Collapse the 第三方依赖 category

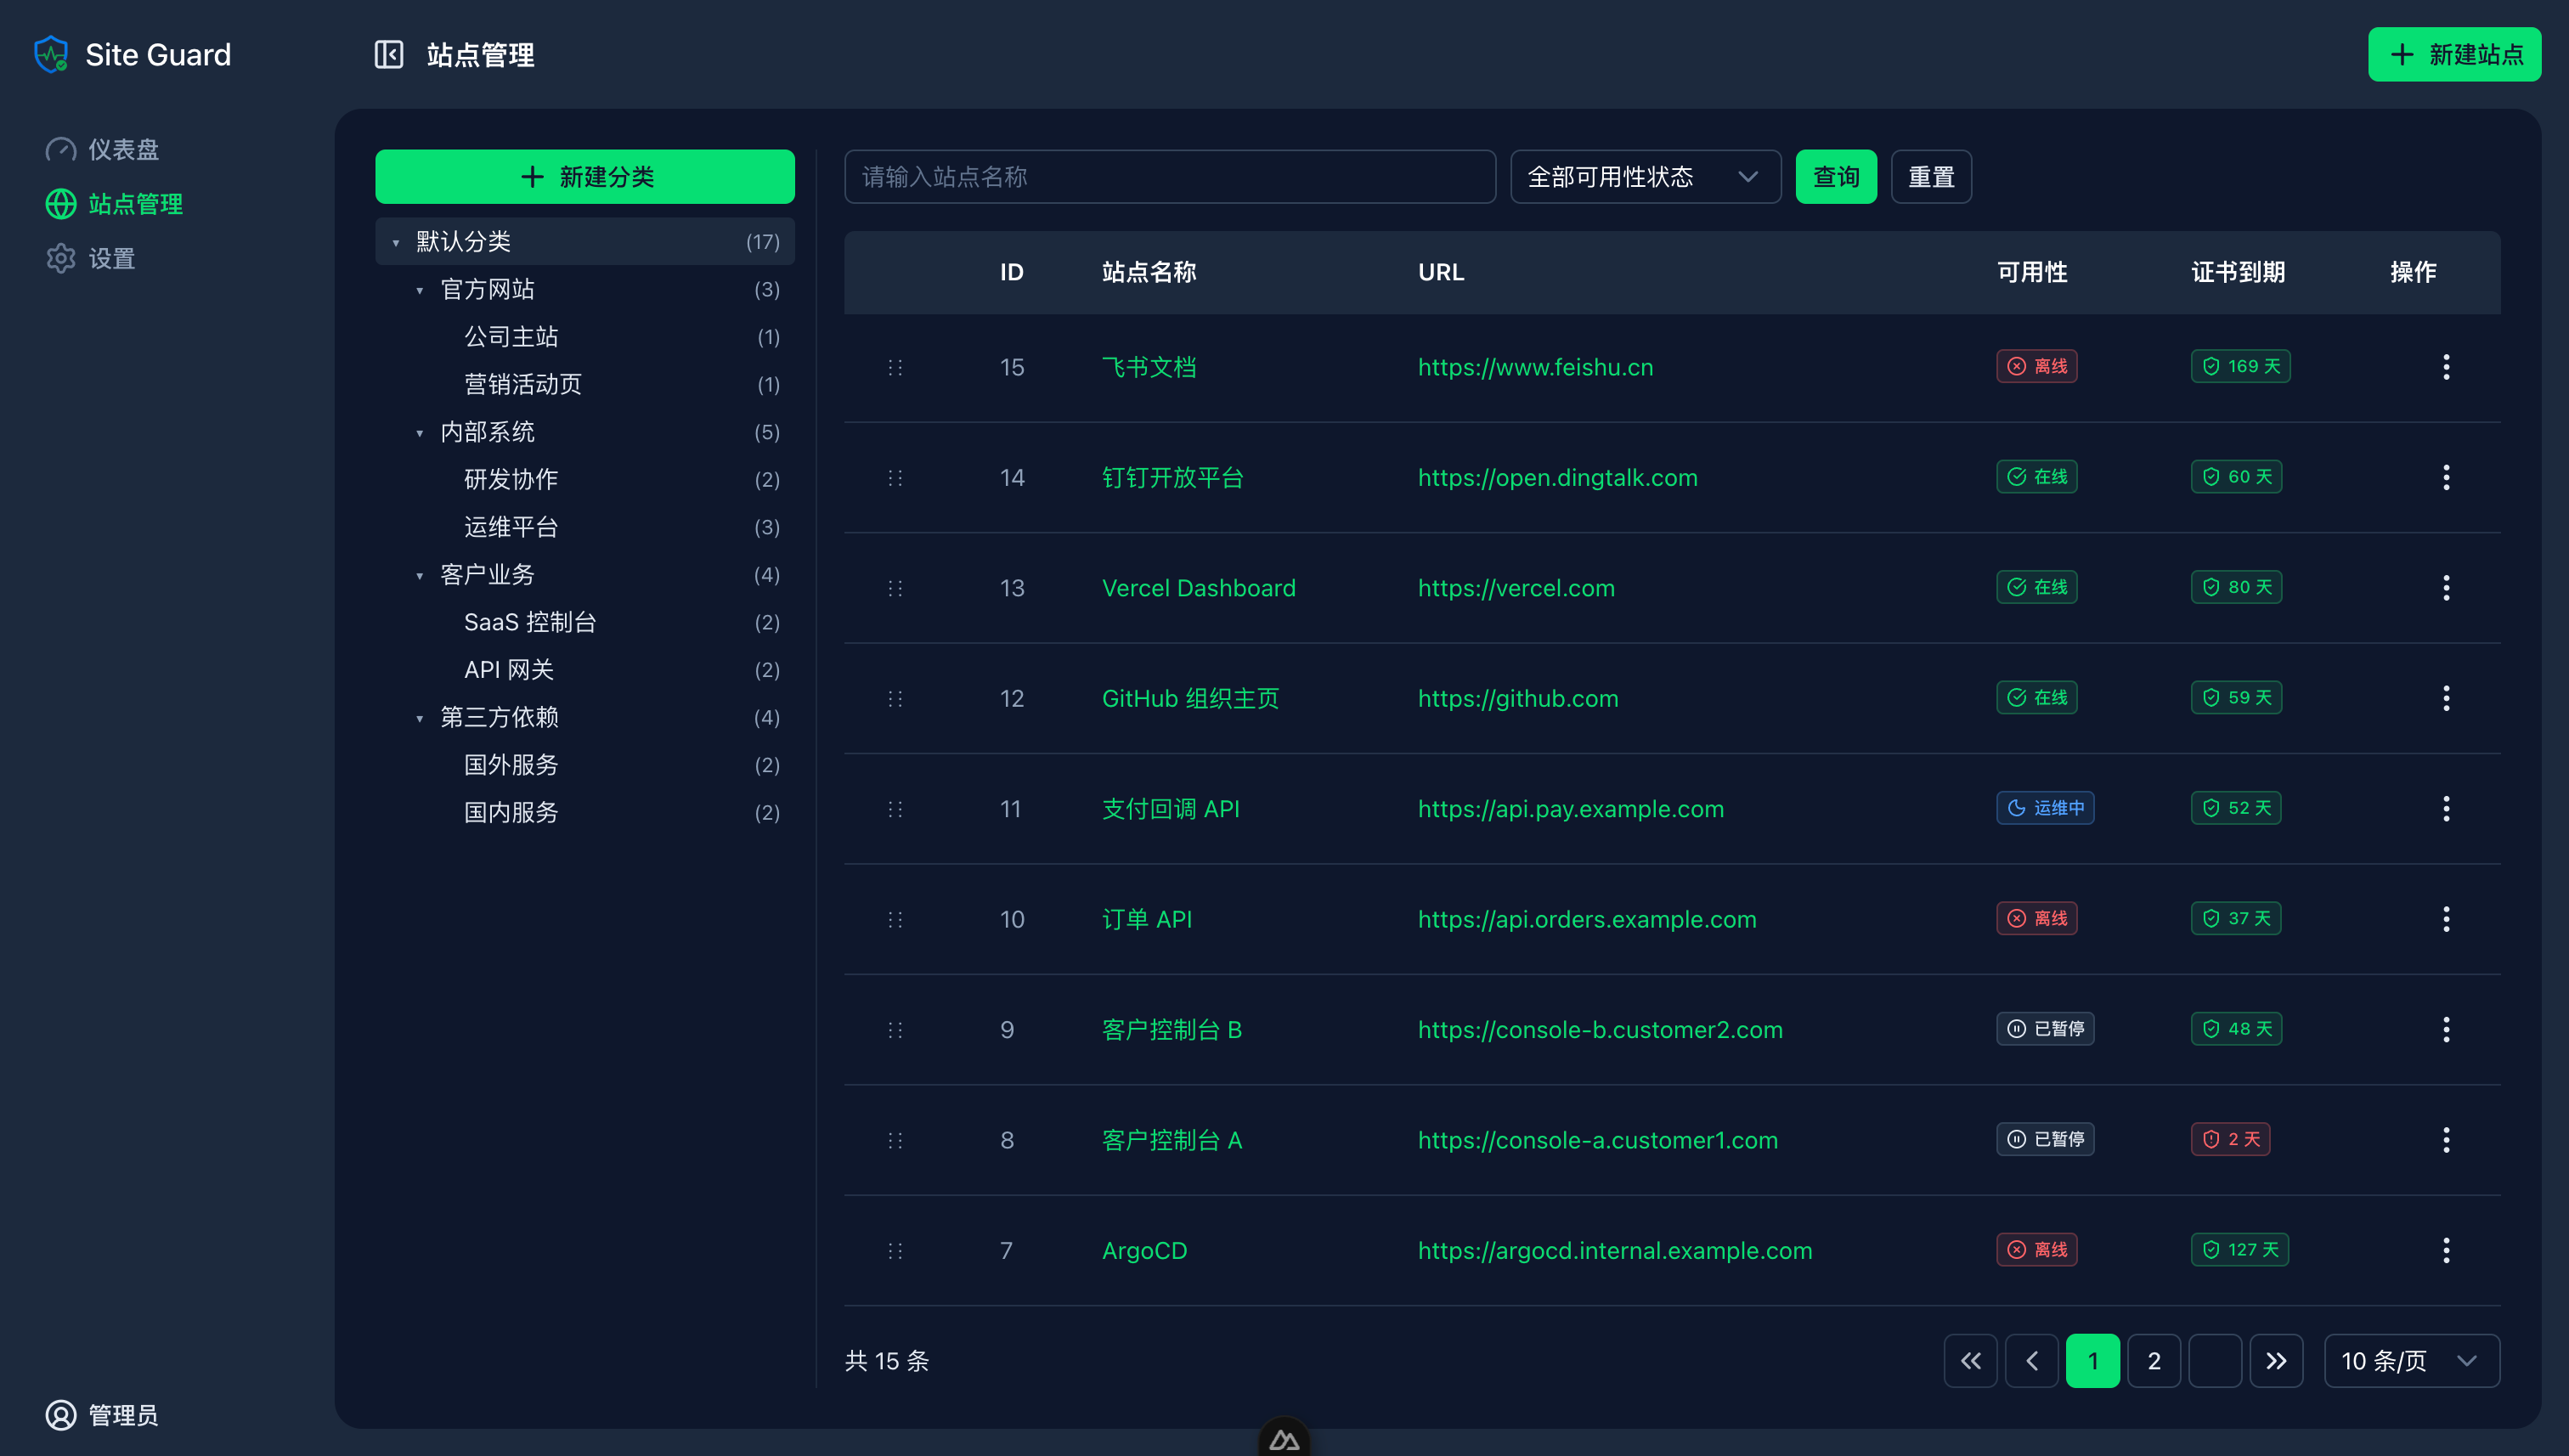coord(420,718)
